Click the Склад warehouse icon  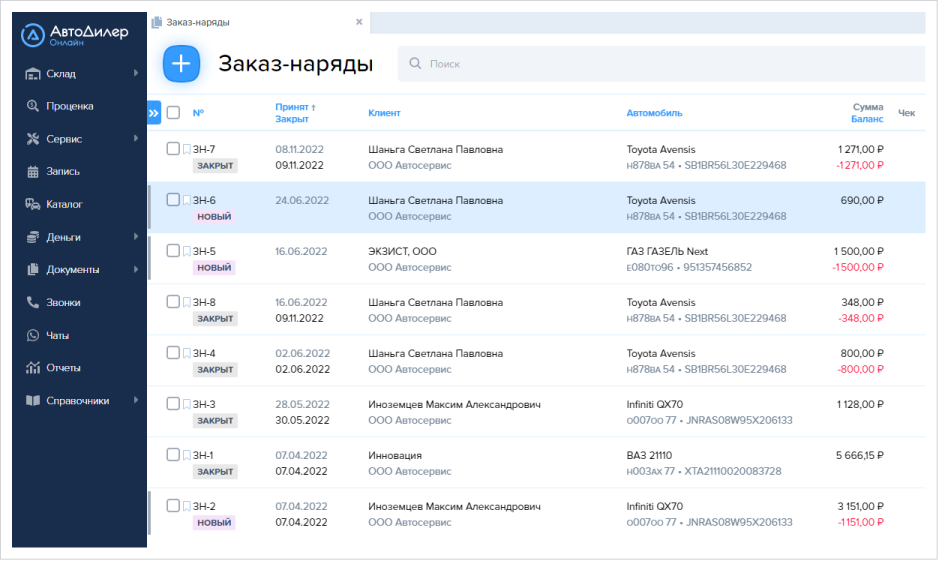pos(33,74)
